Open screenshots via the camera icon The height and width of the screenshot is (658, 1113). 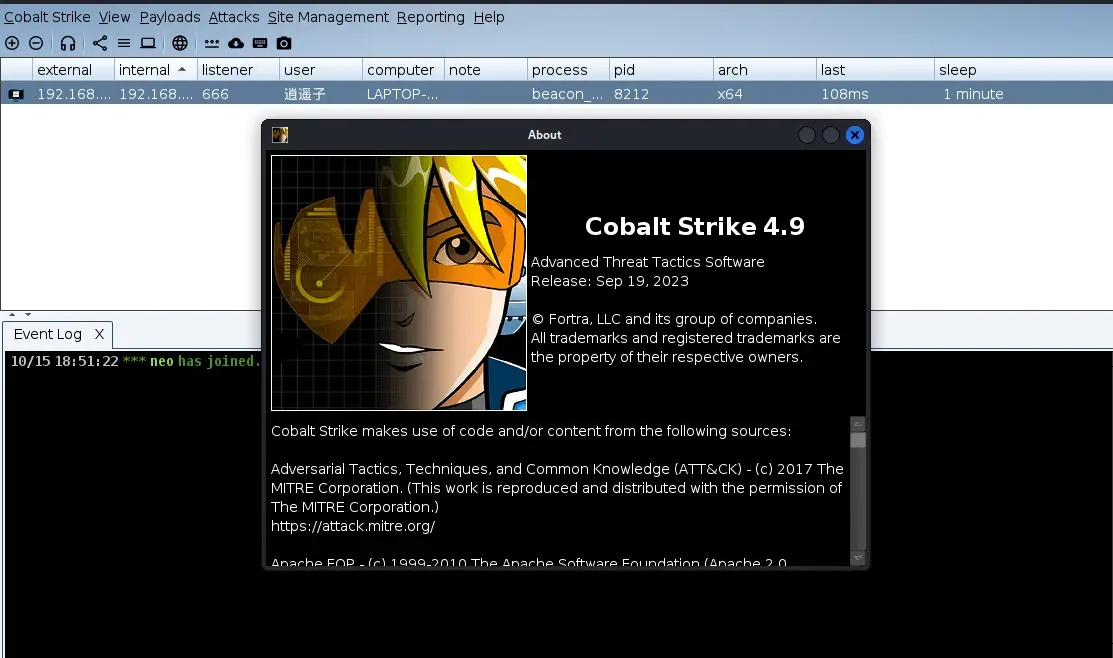(284, 43)
